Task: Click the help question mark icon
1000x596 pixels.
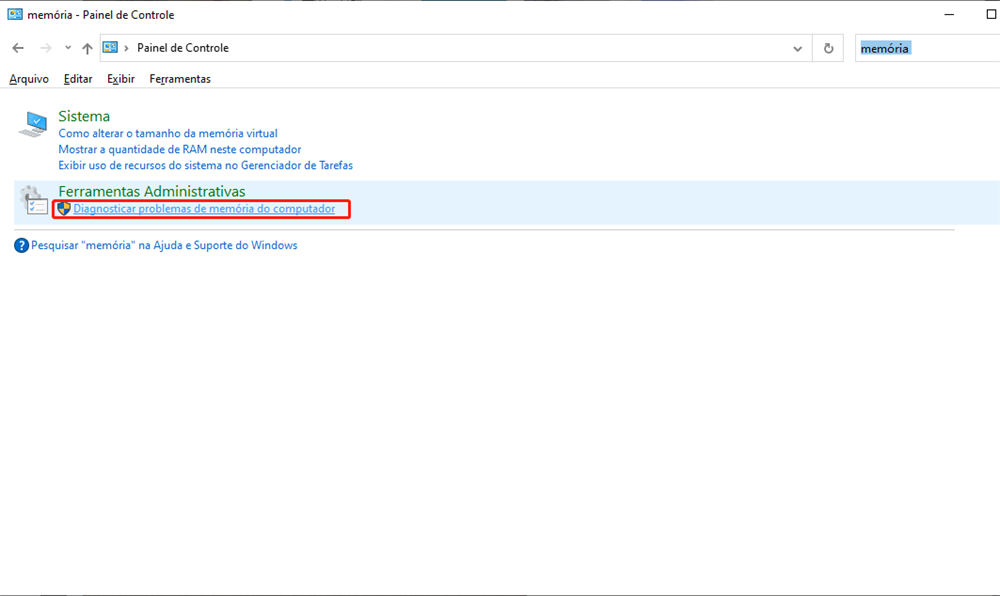Action: point(20,245)
